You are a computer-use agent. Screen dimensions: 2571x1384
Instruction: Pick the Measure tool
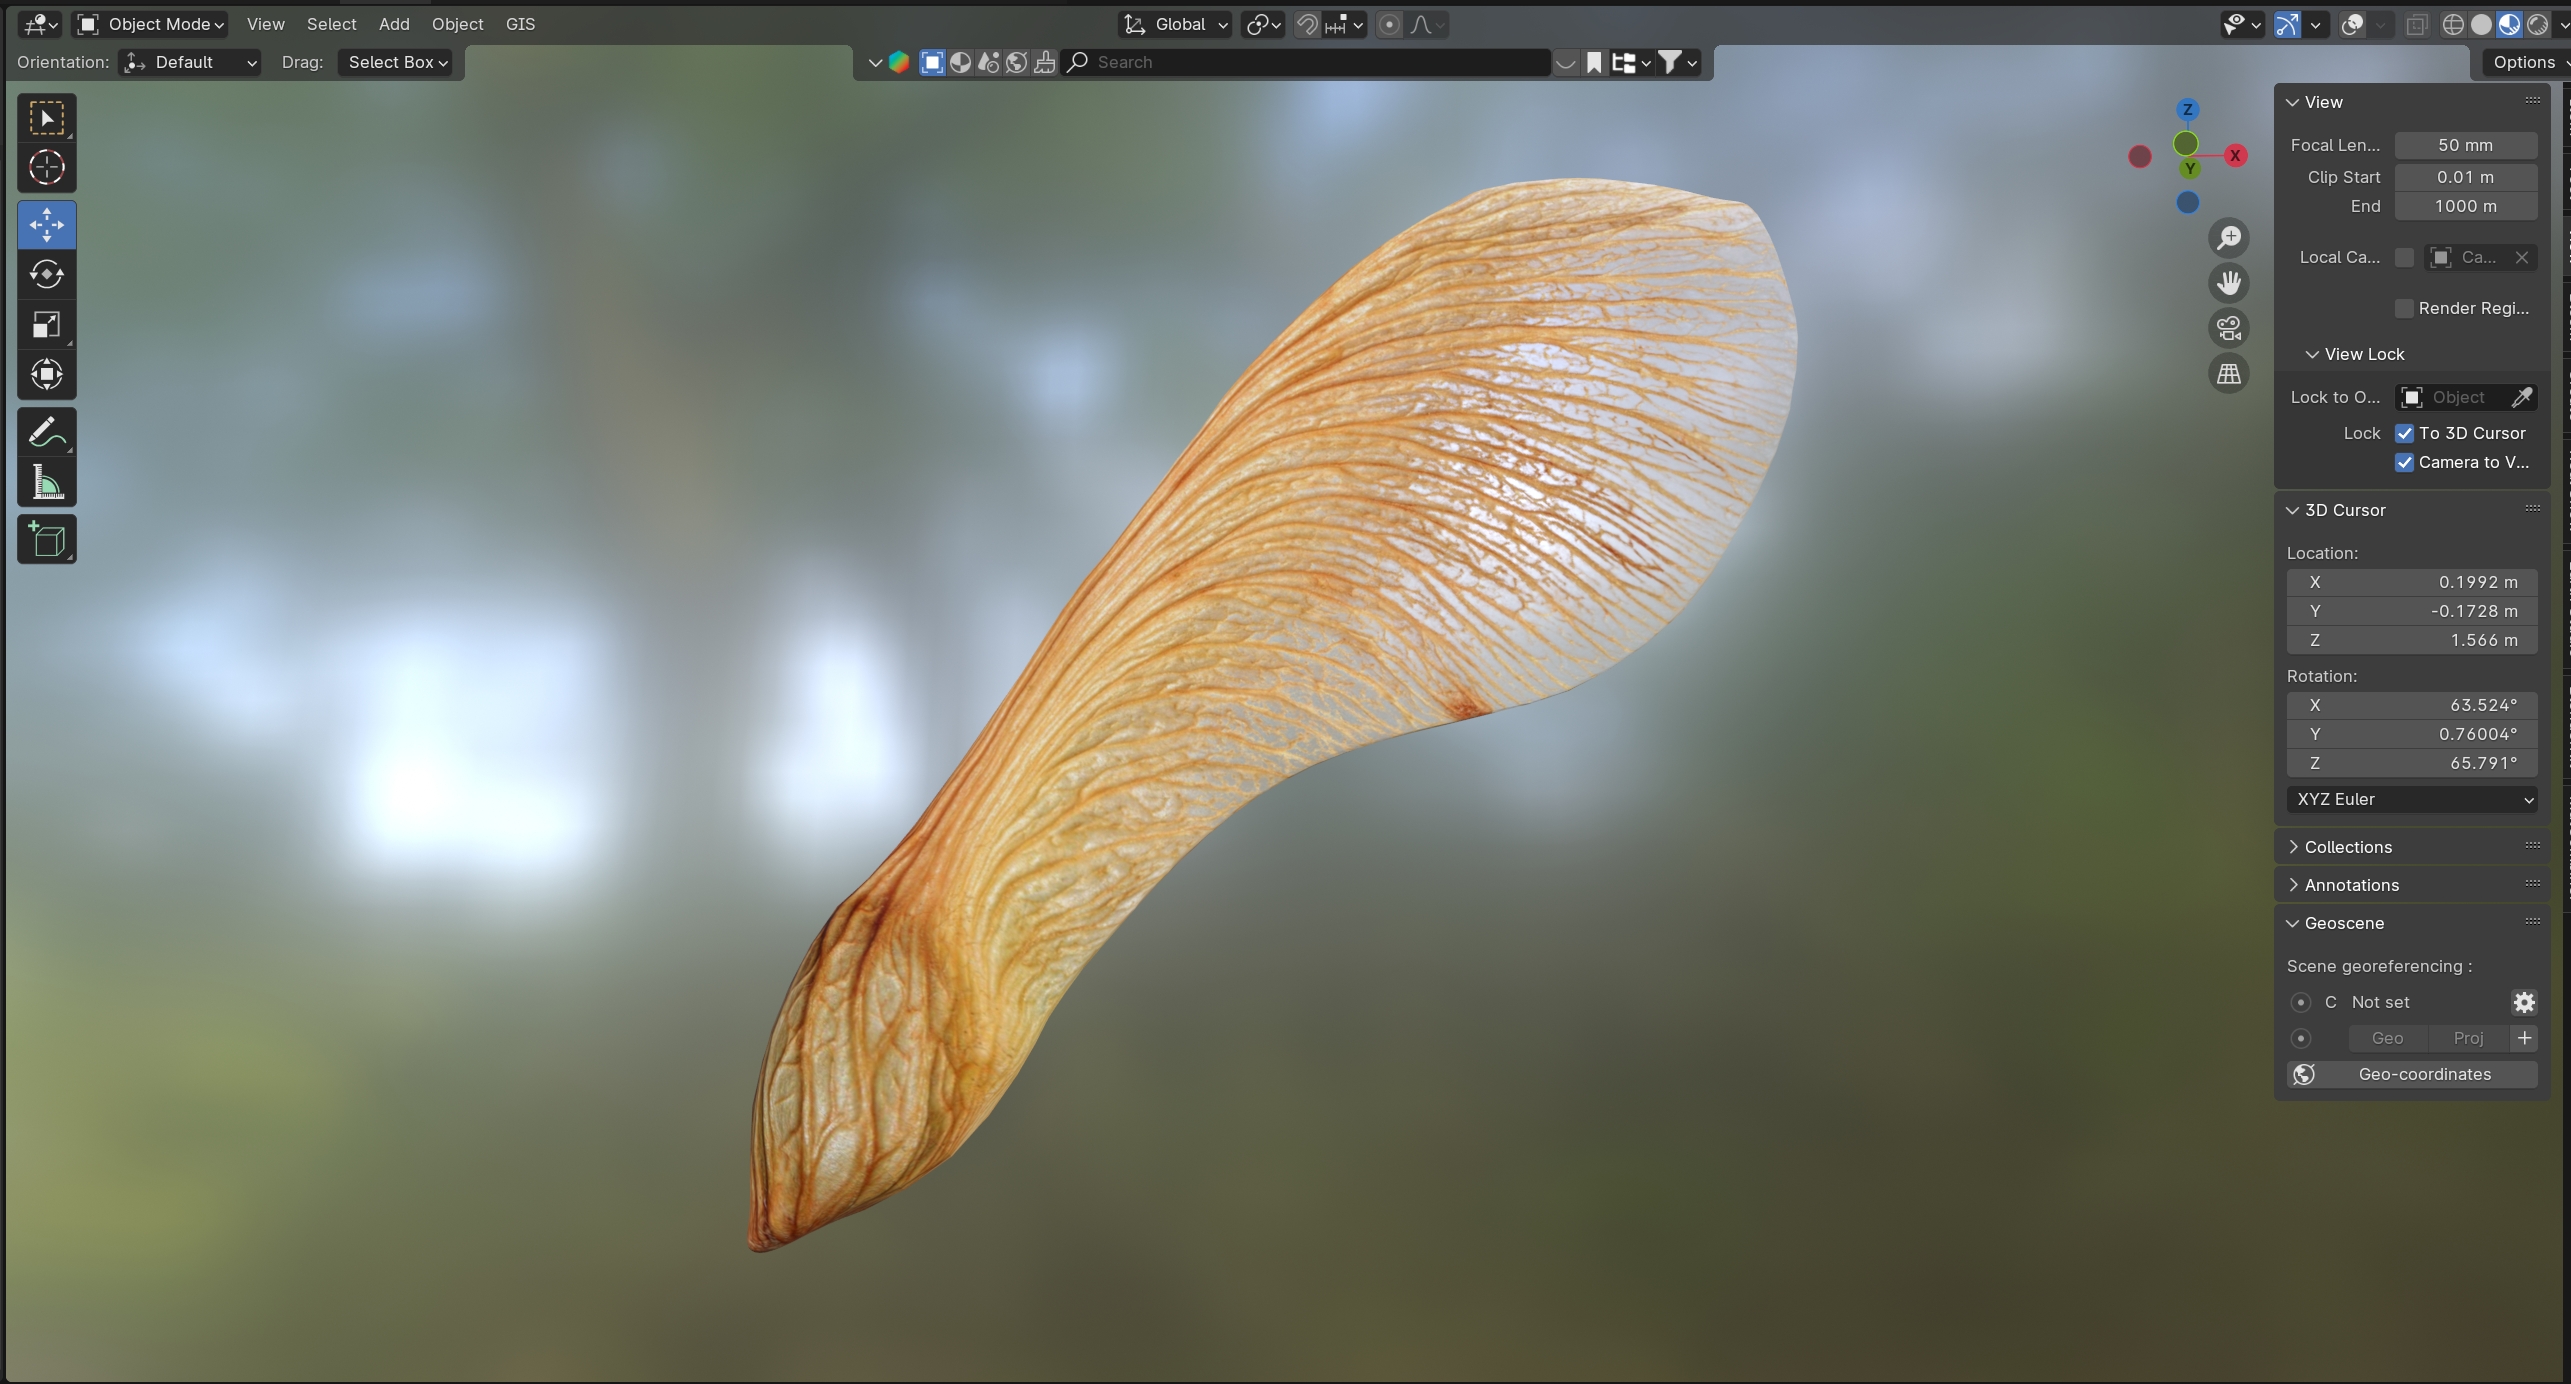(x=46, y=483)
